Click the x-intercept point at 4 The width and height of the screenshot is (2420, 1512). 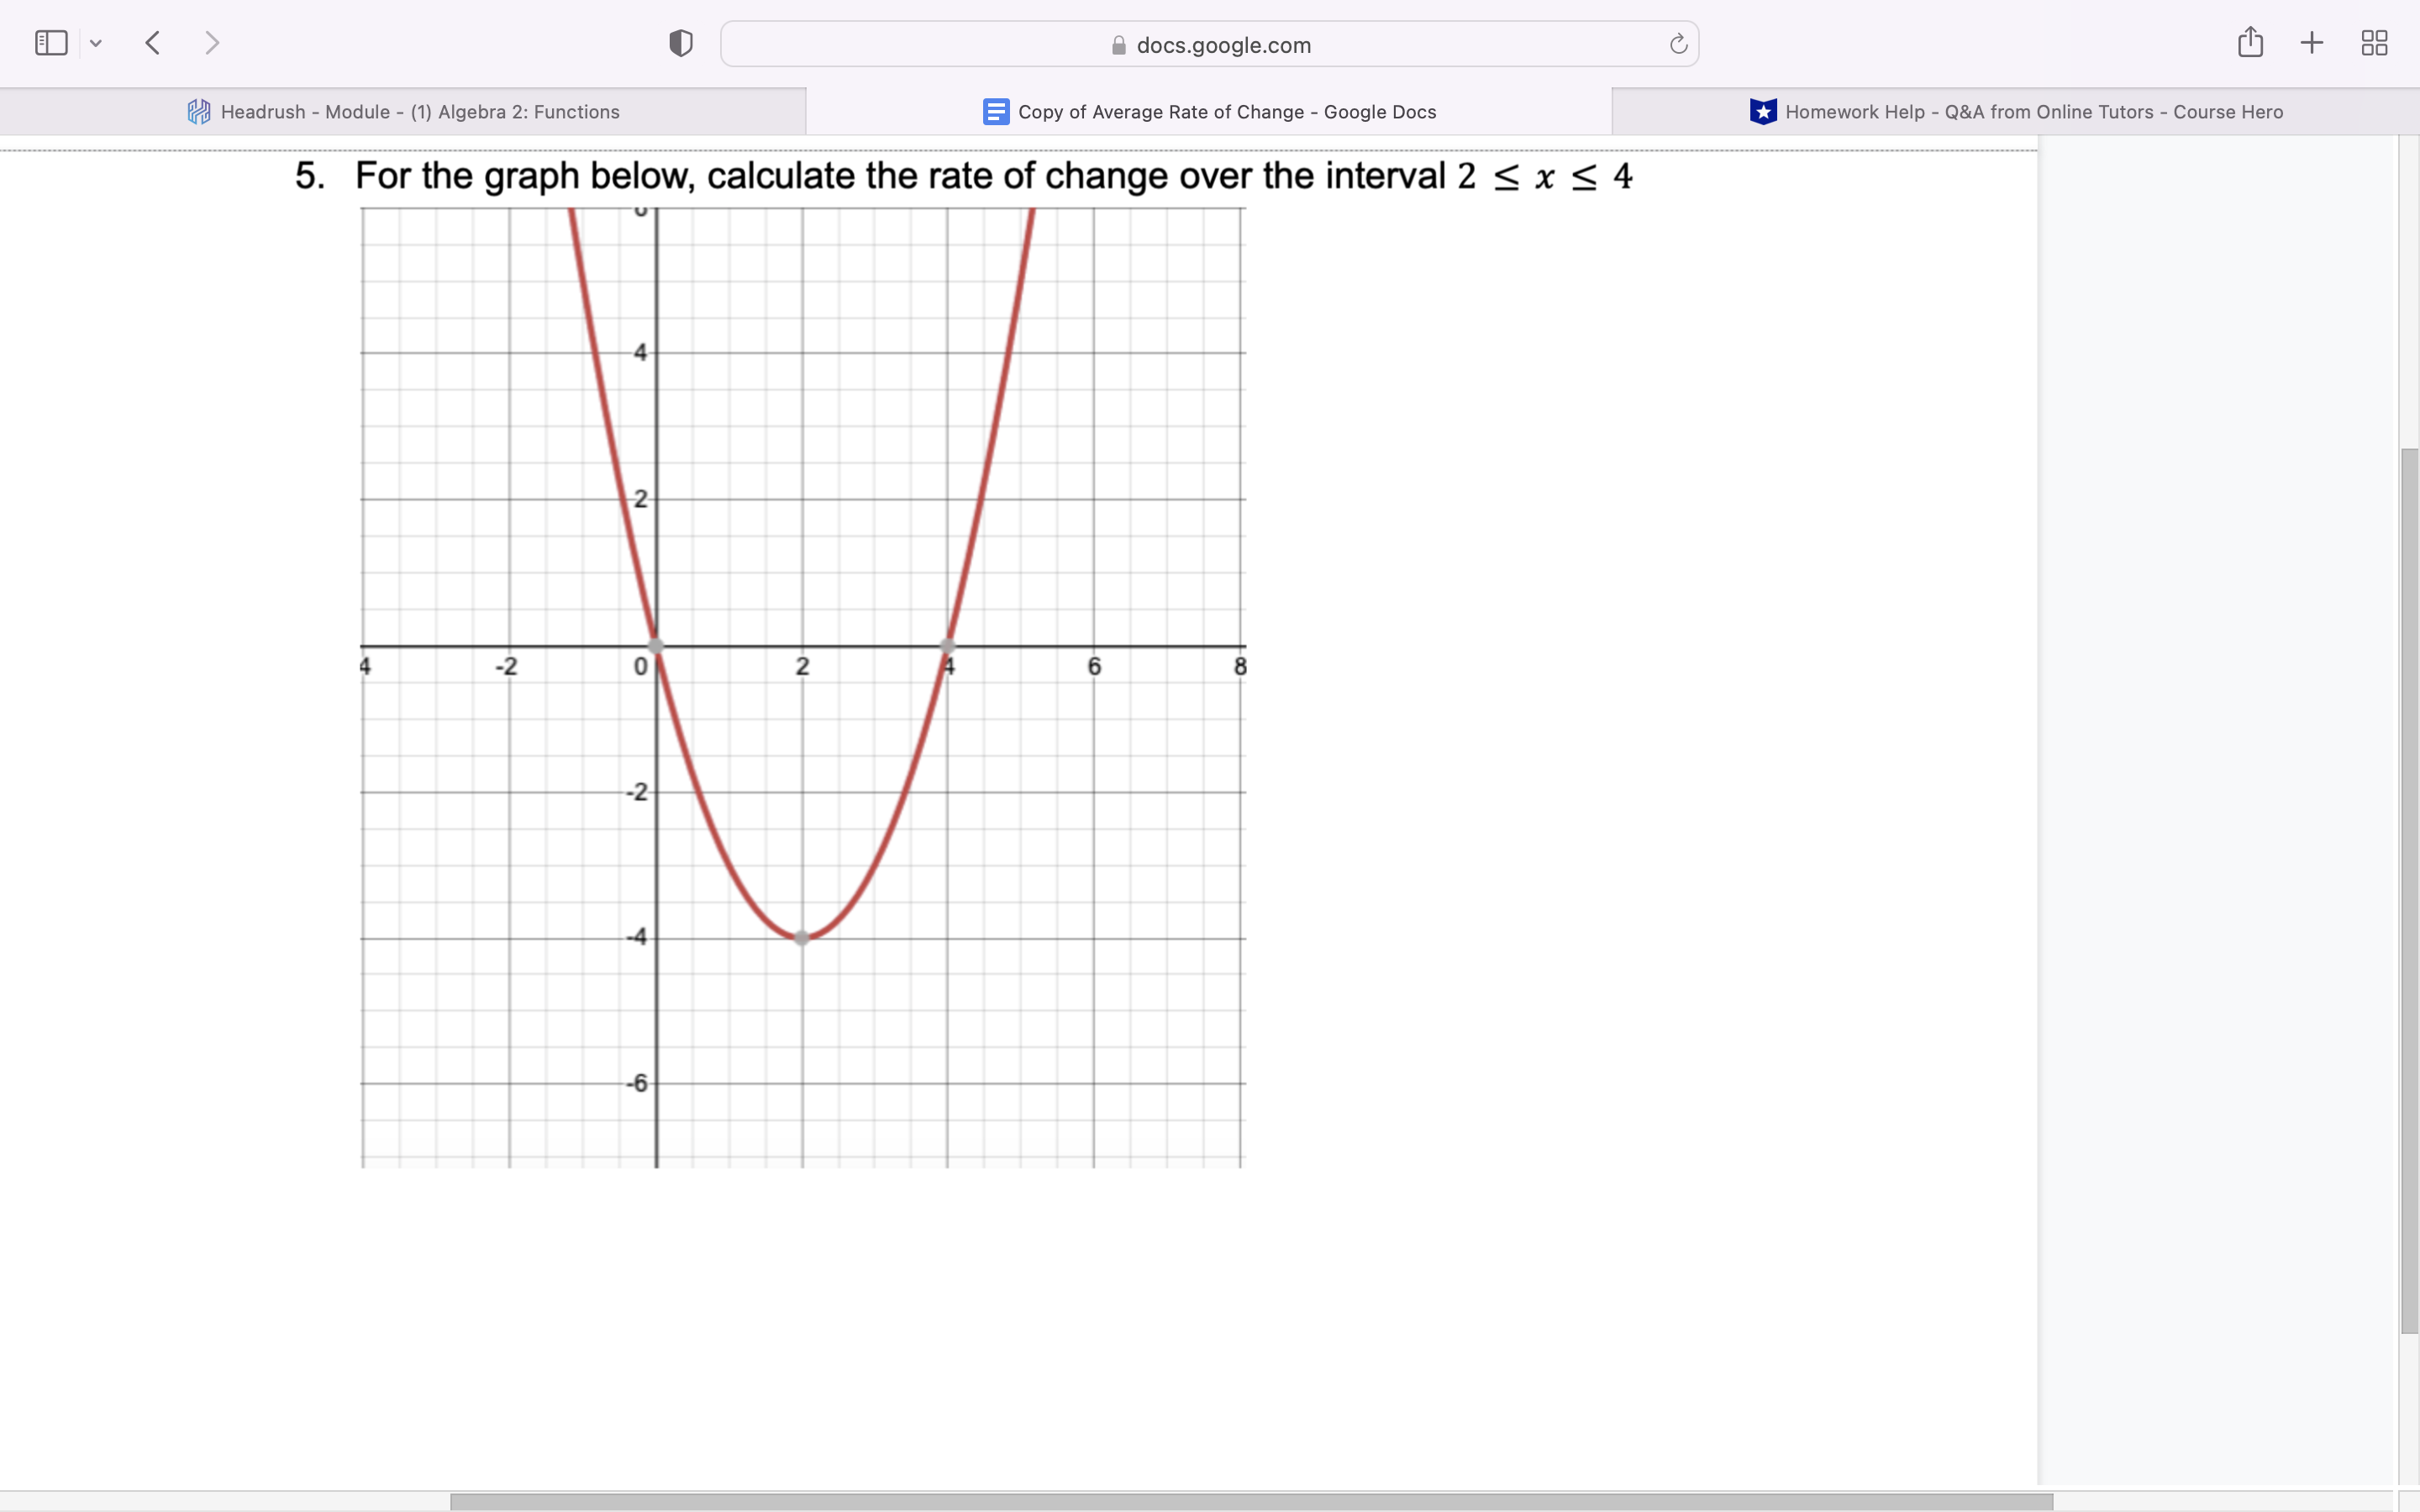click(x=948, y=645)
